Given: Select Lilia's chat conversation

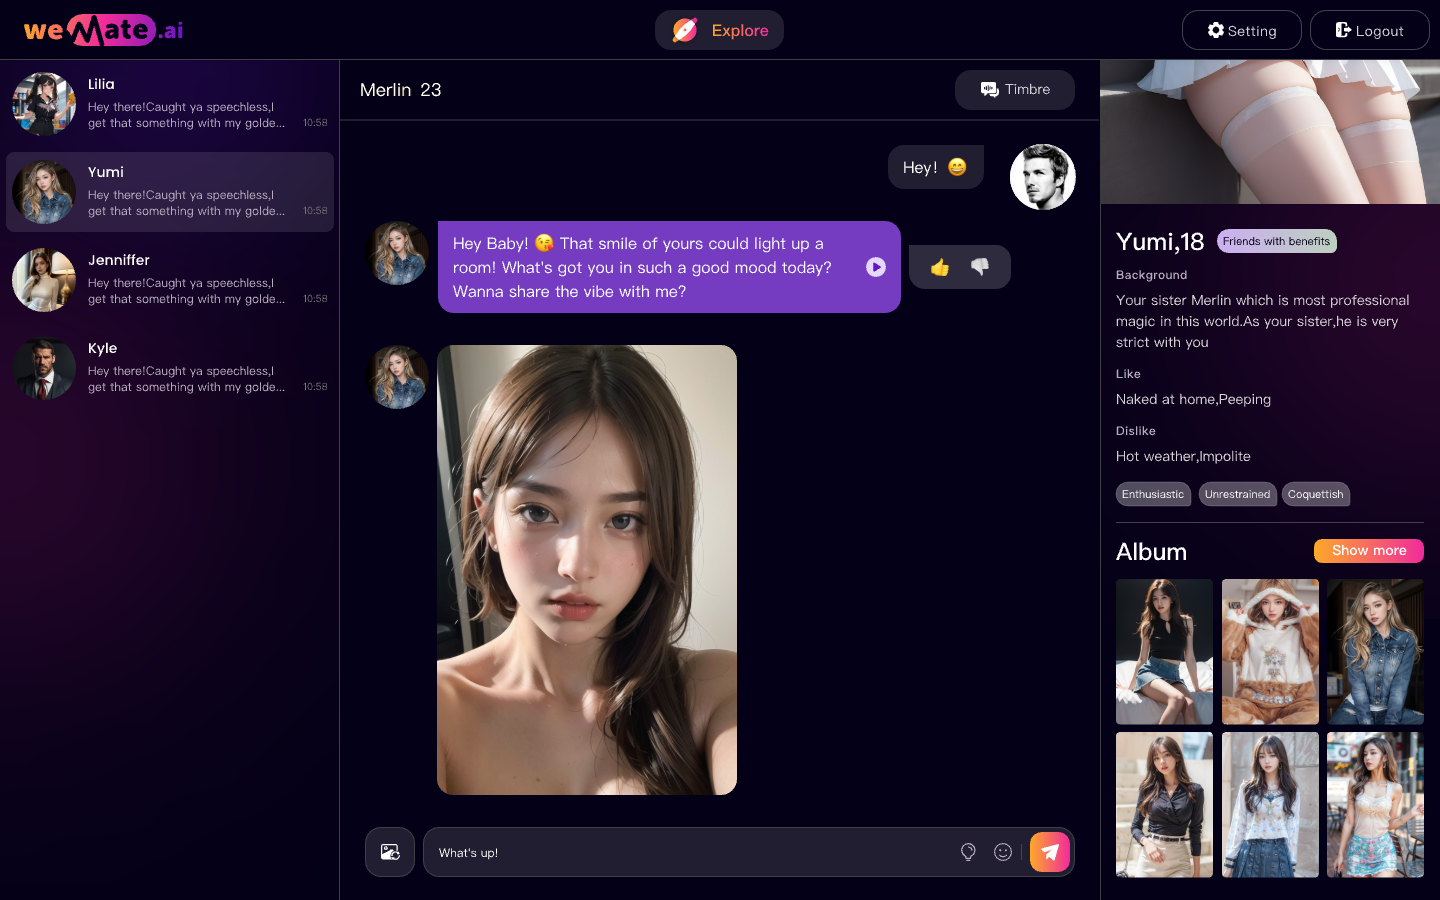Looking at the screenshot, I should 170,104.
